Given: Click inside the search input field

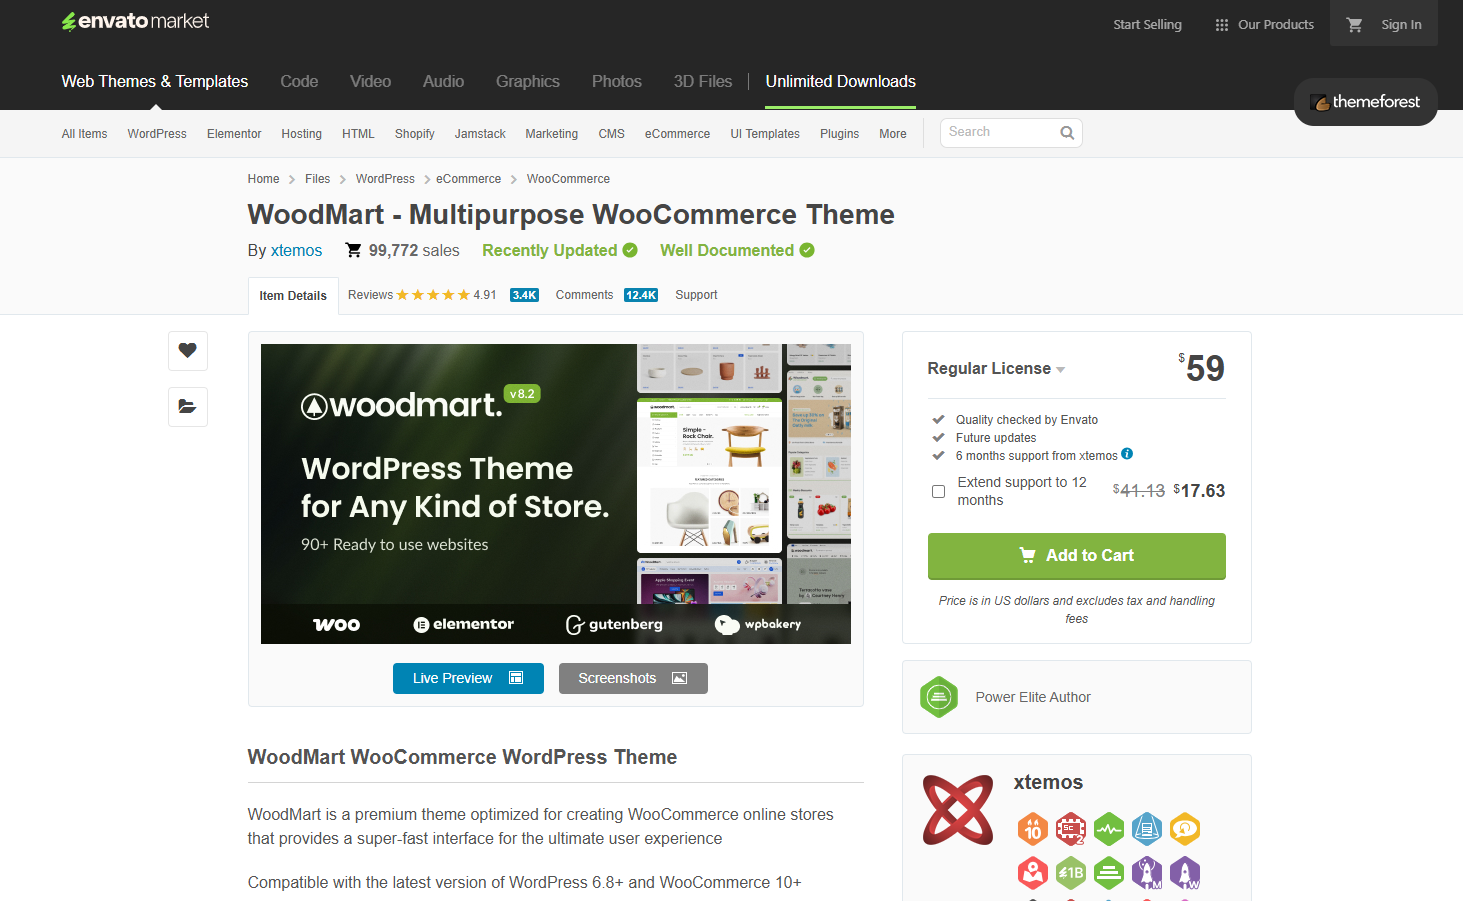Looking at the screenshot, I should tap(1000, 132).
